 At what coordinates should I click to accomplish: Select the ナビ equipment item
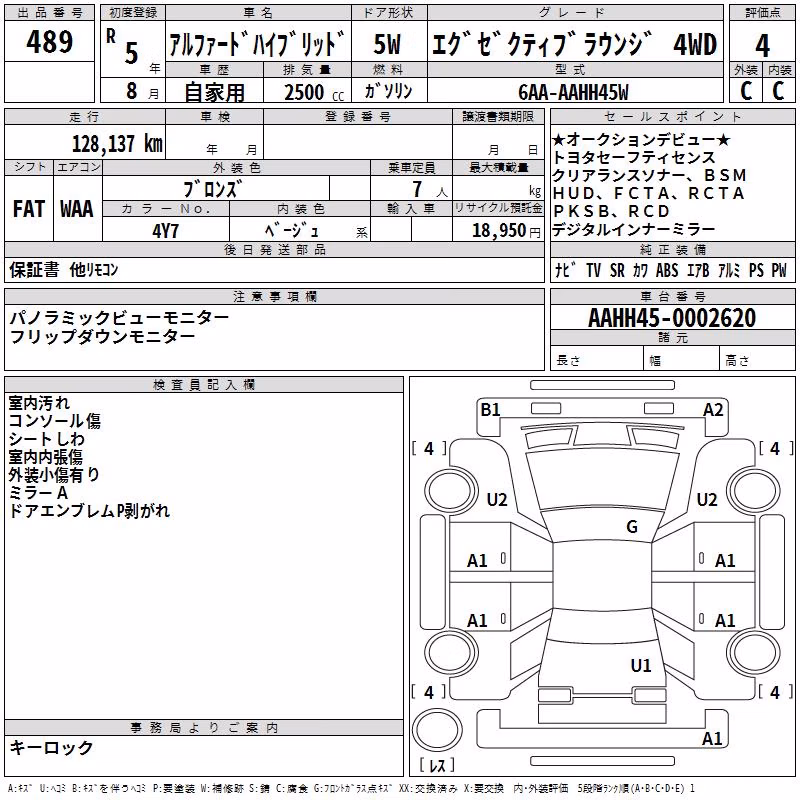coord(566,270)
